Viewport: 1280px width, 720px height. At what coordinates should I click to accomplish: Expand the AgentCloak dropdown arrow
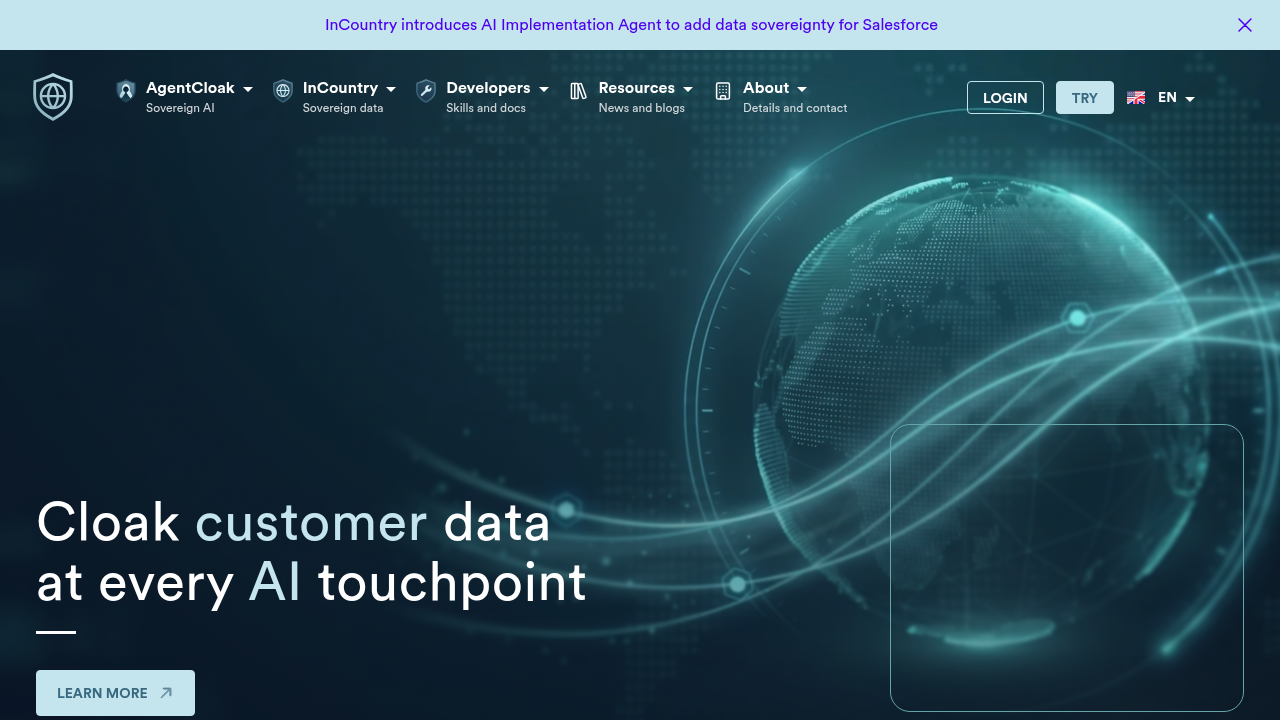pyautogui.click(x=248, y=89)
